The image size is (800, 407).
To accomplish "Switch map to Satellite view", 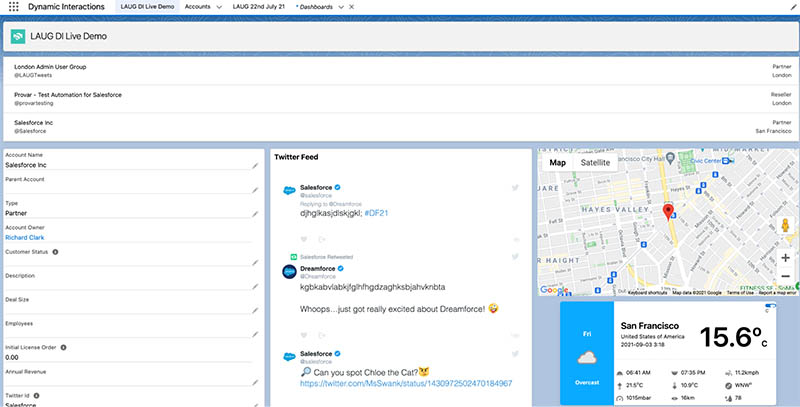I will point(595,163).
